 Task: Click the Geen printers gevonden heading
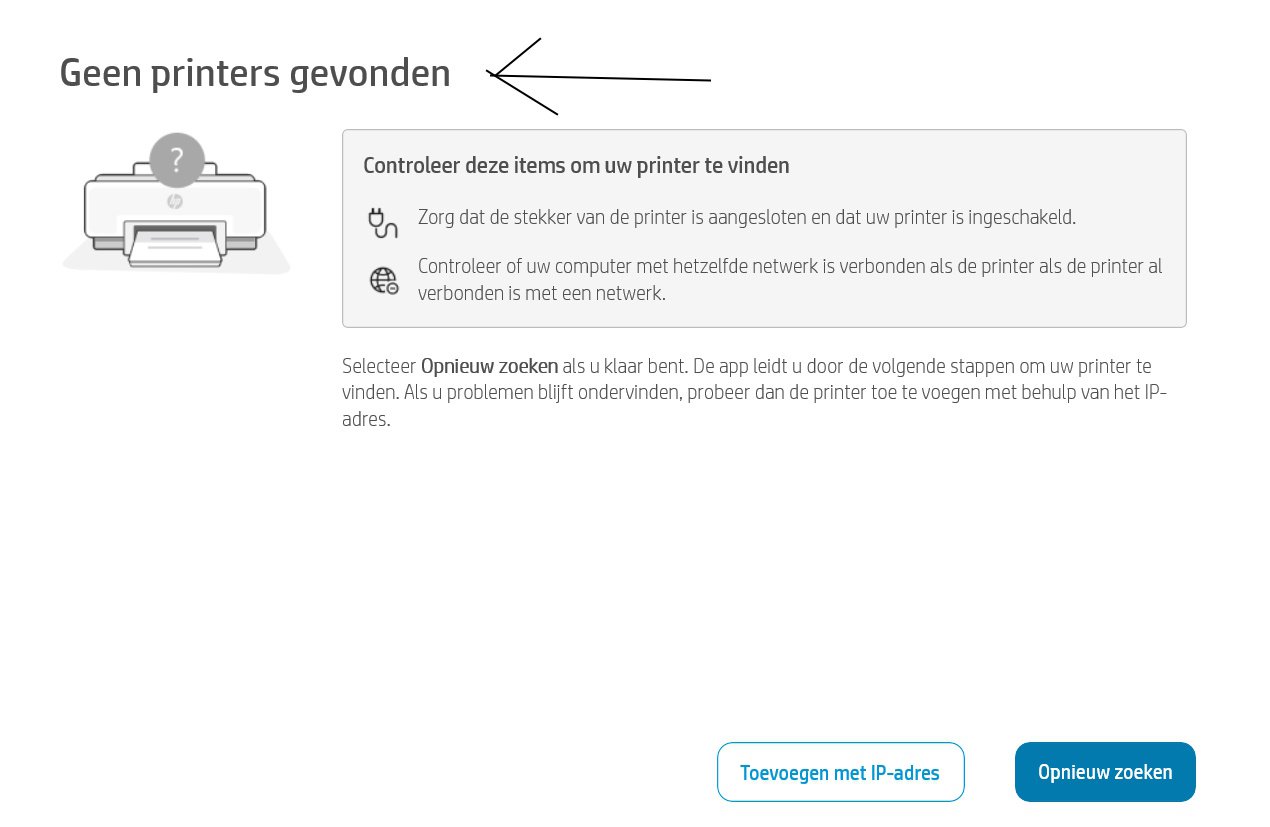click(x=255, y=73)
